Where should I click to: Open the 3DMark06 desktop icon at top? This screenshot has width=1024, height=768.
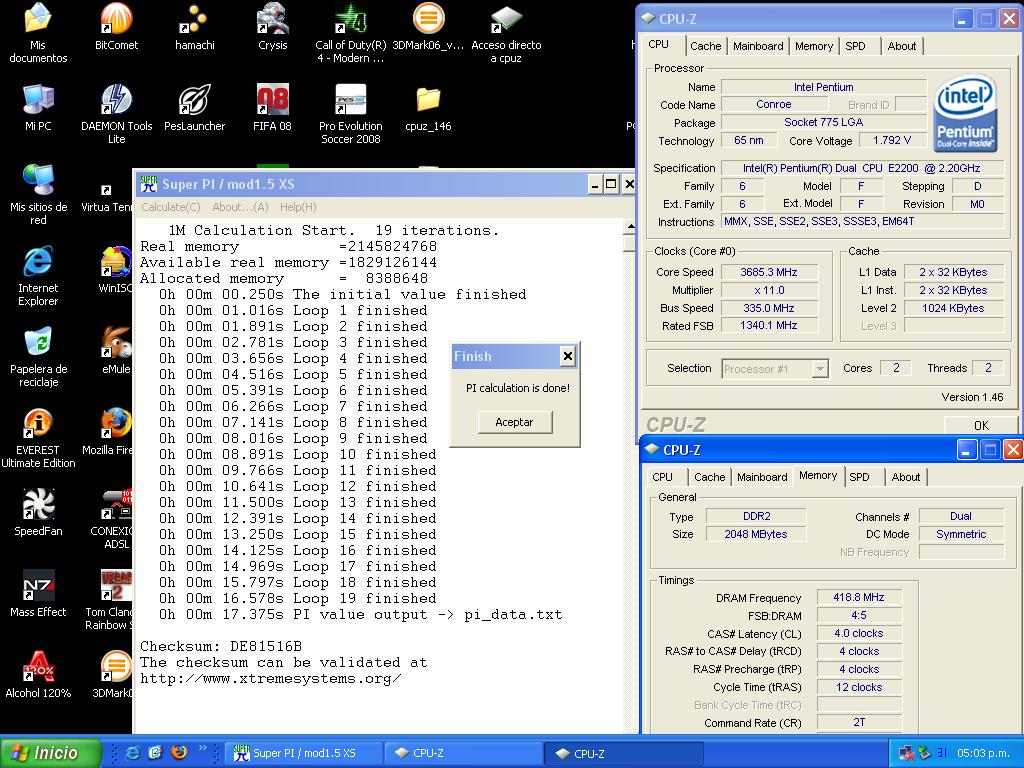click(428, 27)
